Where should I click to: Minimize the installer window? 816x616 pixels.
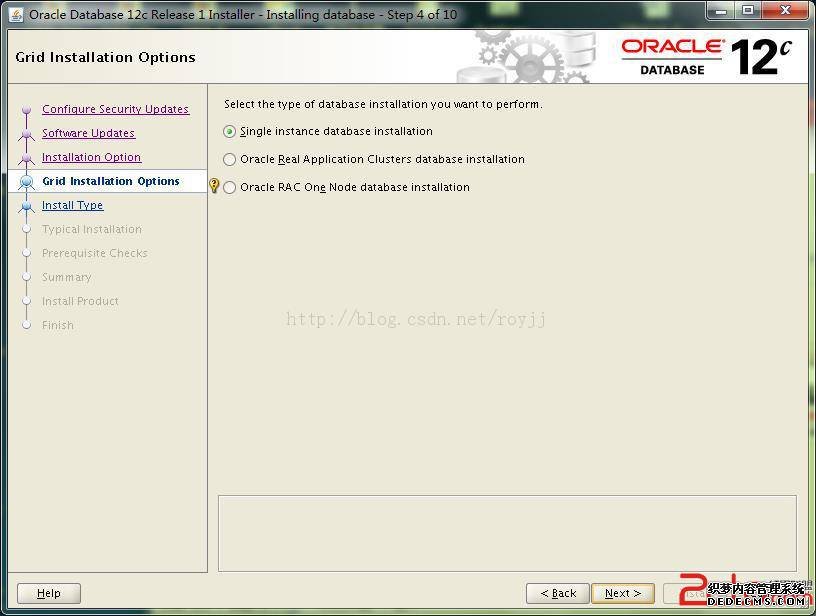[721, 11]
